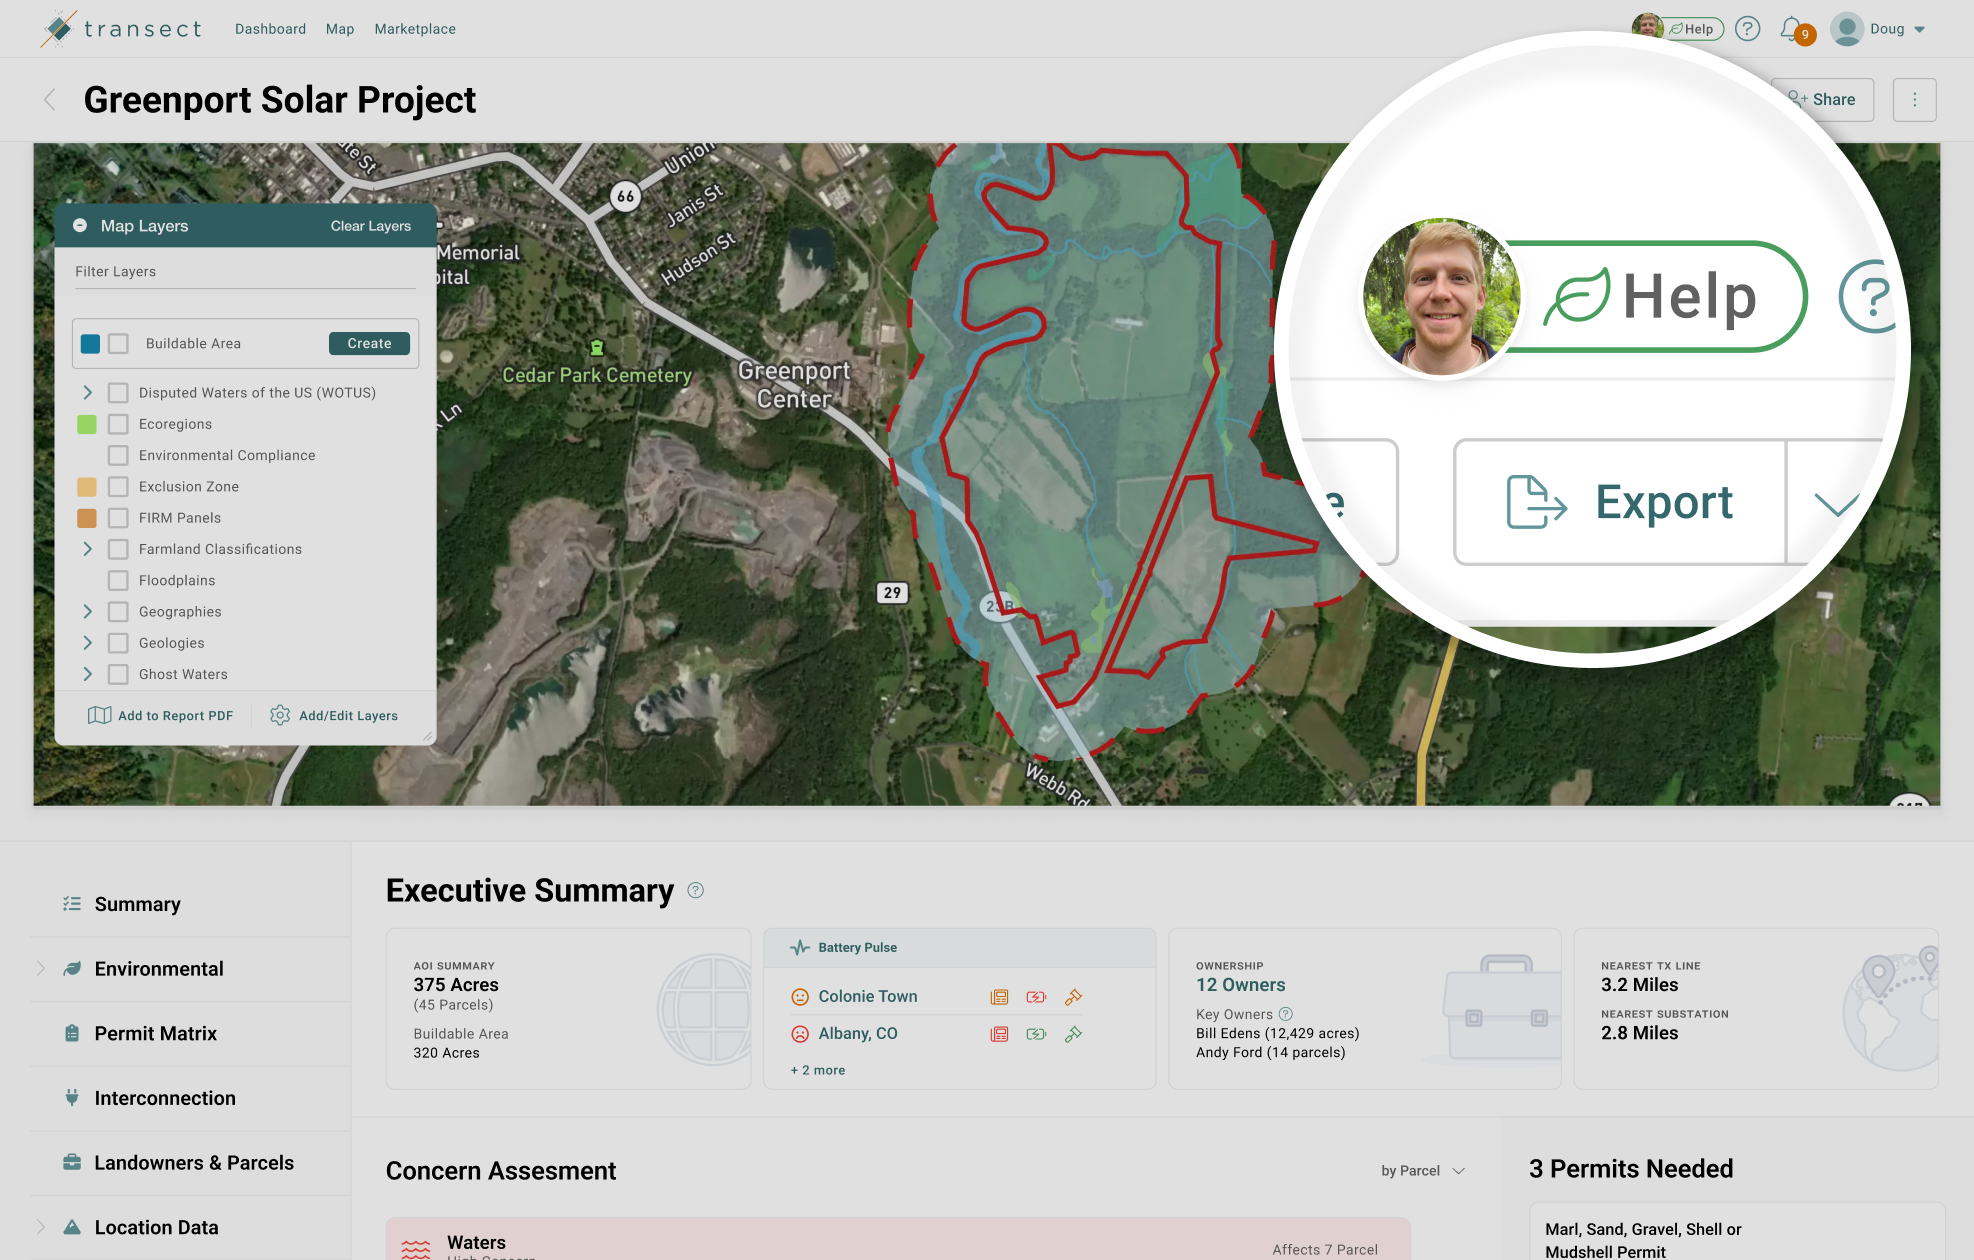Open the 12 Owners link
1974x1260 pixels.
click(1241, 985)
